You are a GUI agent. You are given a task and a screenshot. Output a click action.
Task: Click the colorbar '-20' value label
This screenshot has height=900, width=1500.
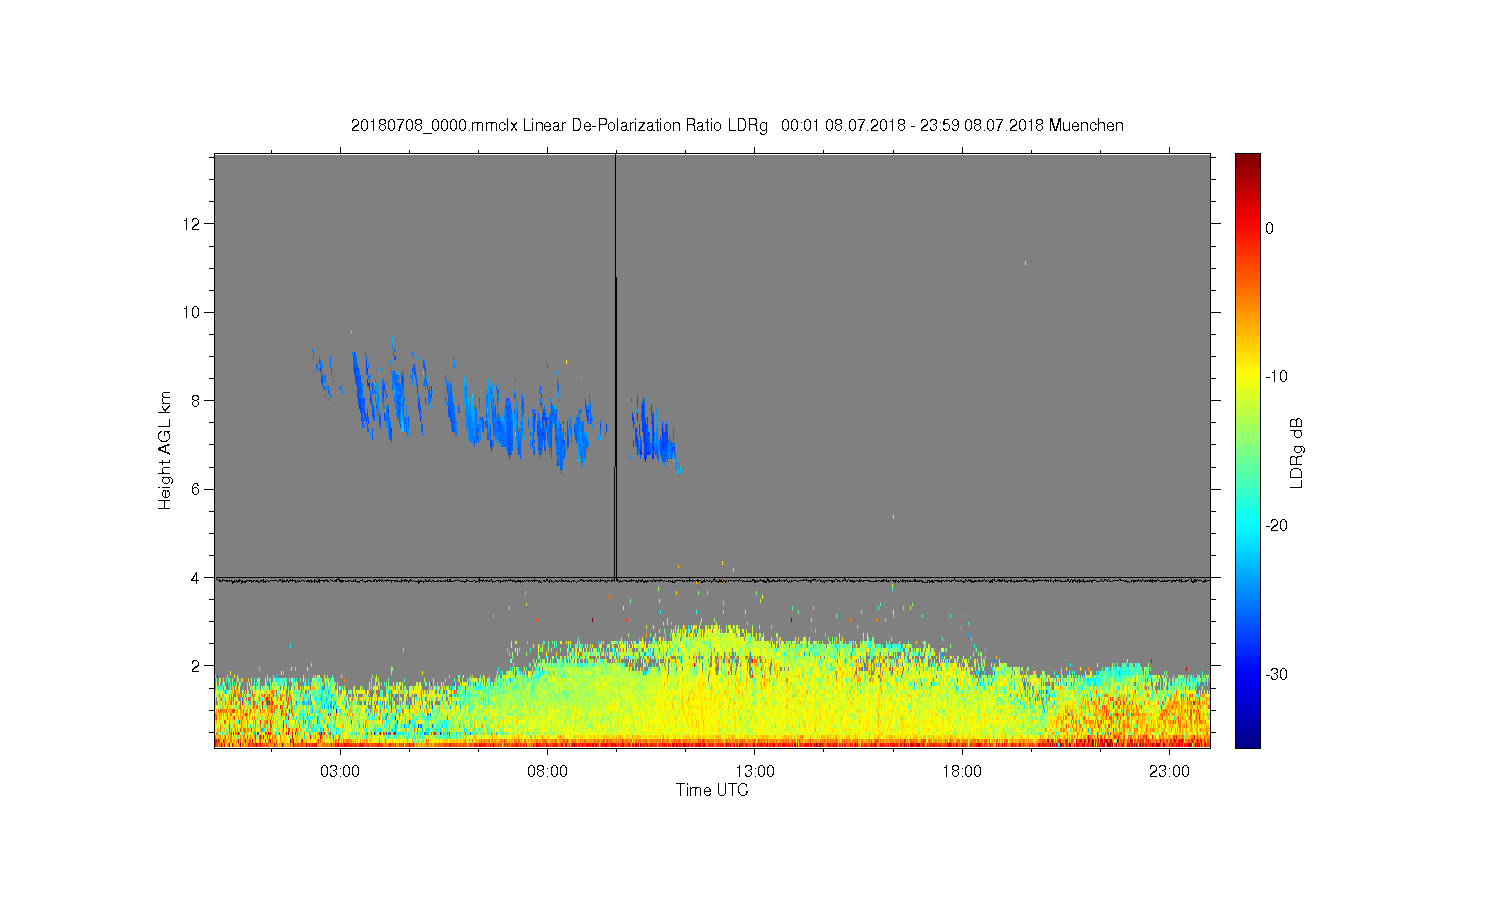click(x=1276, y=526)
